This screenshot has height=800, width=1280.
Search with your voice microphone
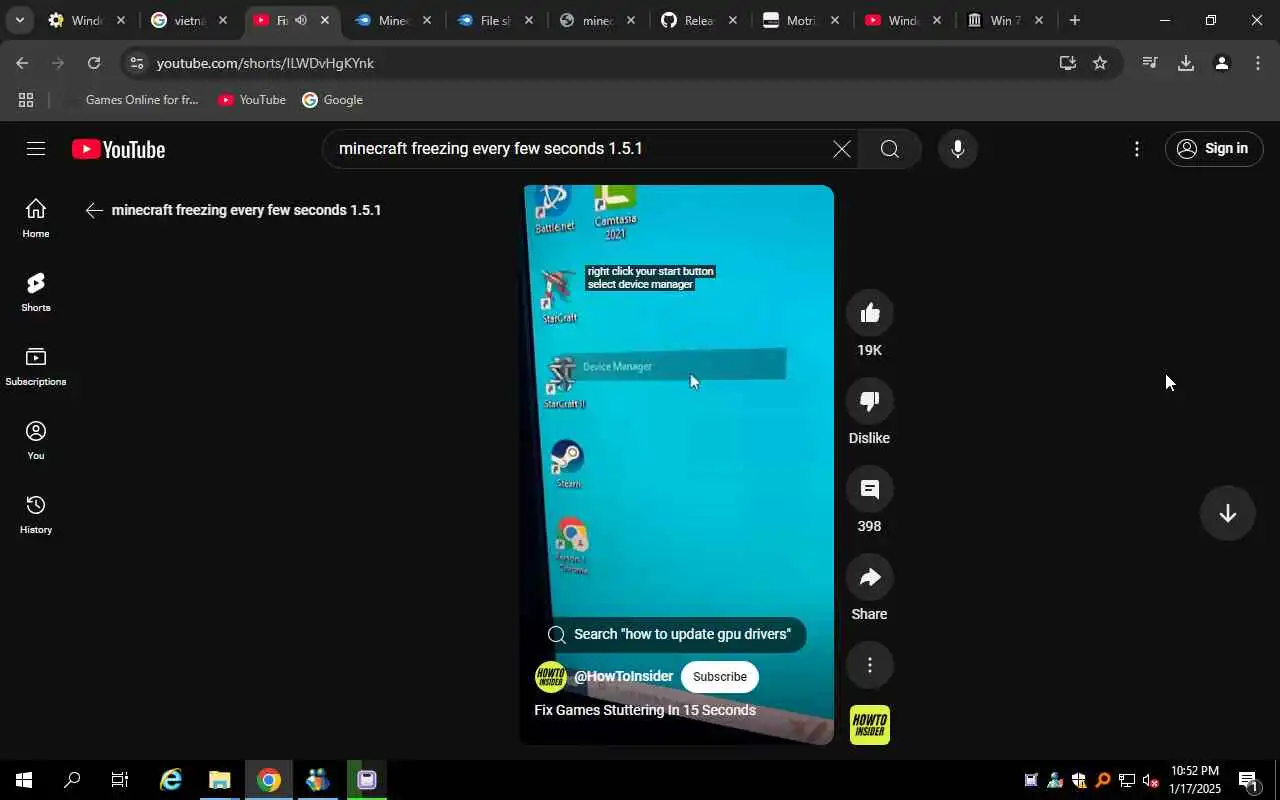pos(958,149)
